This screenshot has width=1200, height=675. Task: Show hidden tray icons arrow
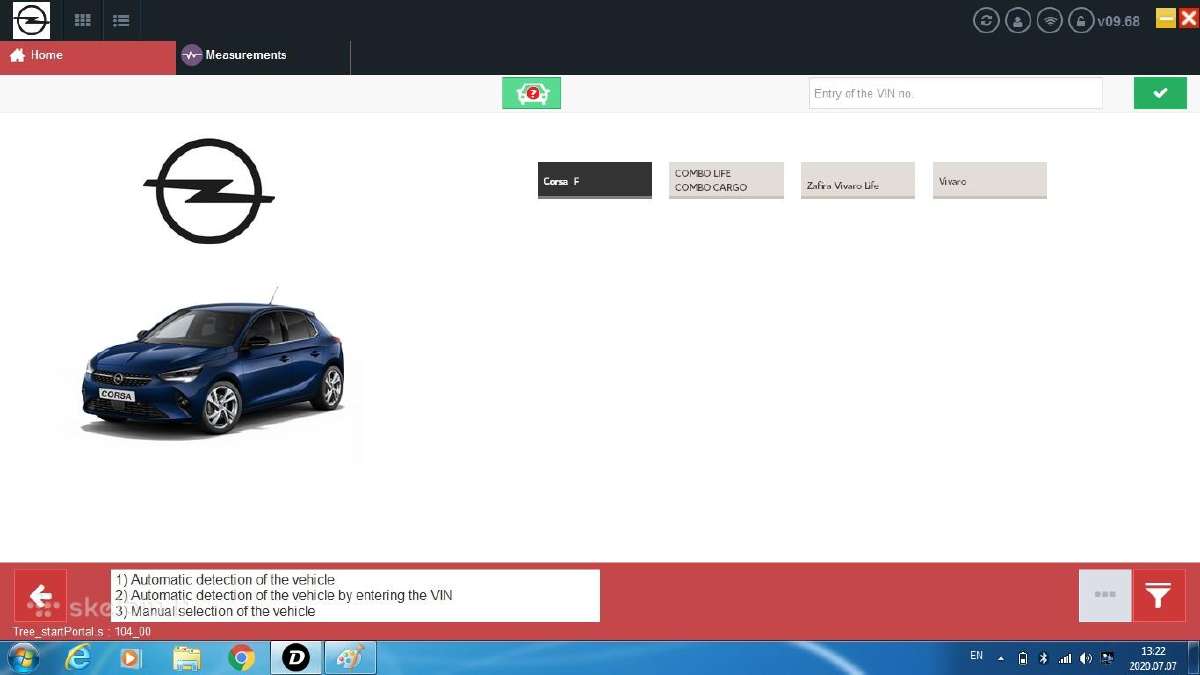click(1002, 658)
